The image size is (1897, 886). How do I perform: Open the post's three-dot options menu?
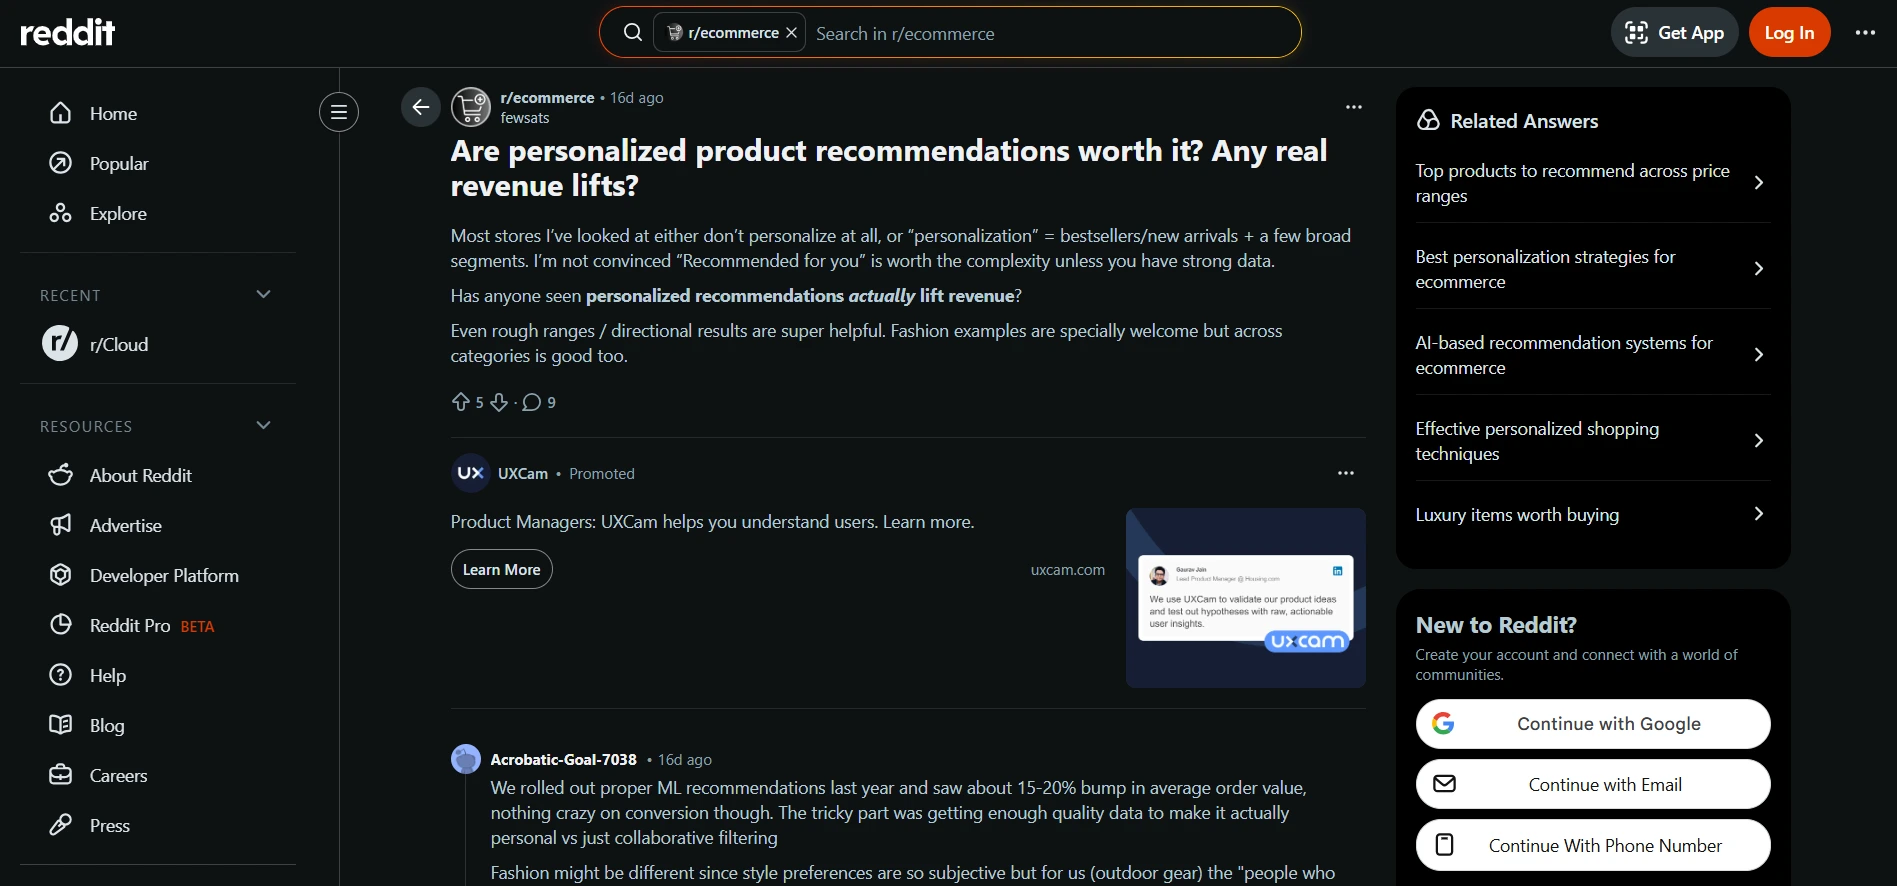coord(1353,107)
